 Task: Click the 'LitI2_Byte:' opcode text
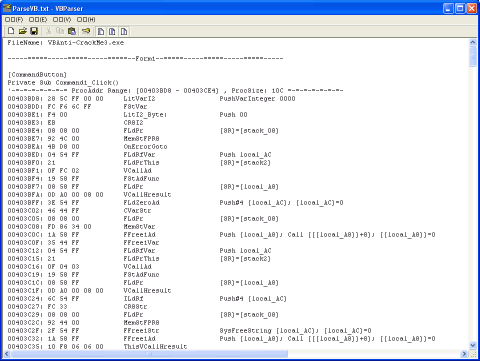click(145, 115)
